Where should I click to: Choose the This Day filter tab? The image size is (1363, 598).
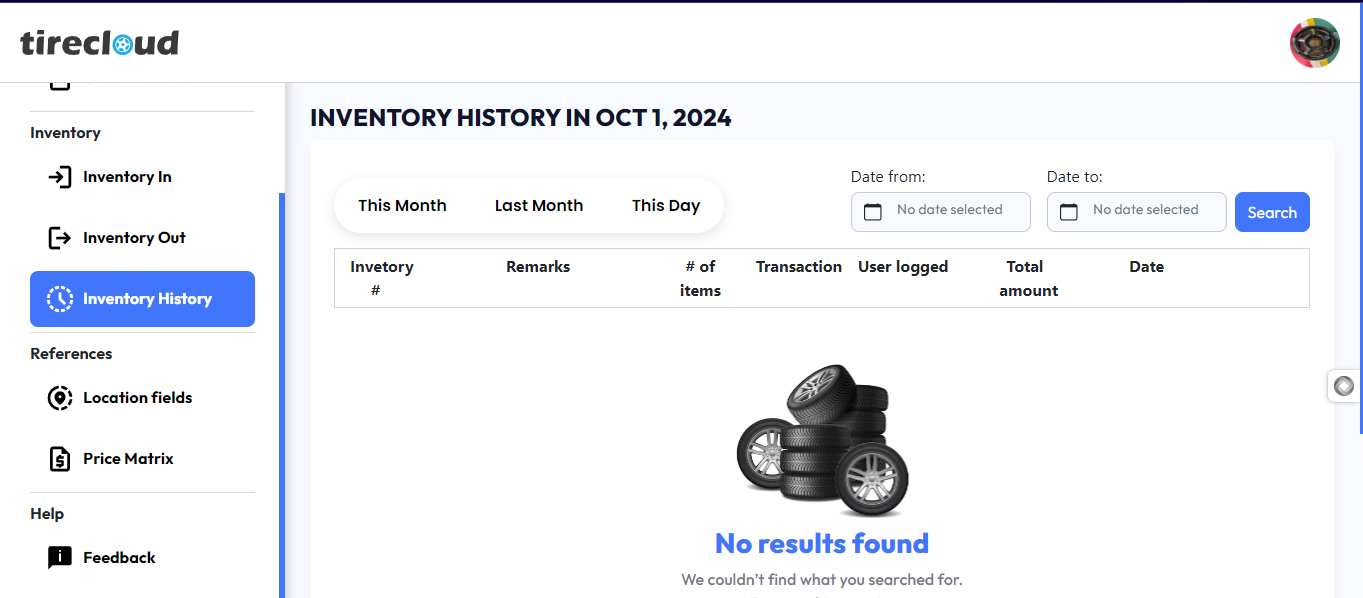pyautogui.click(x=666, y=206)
